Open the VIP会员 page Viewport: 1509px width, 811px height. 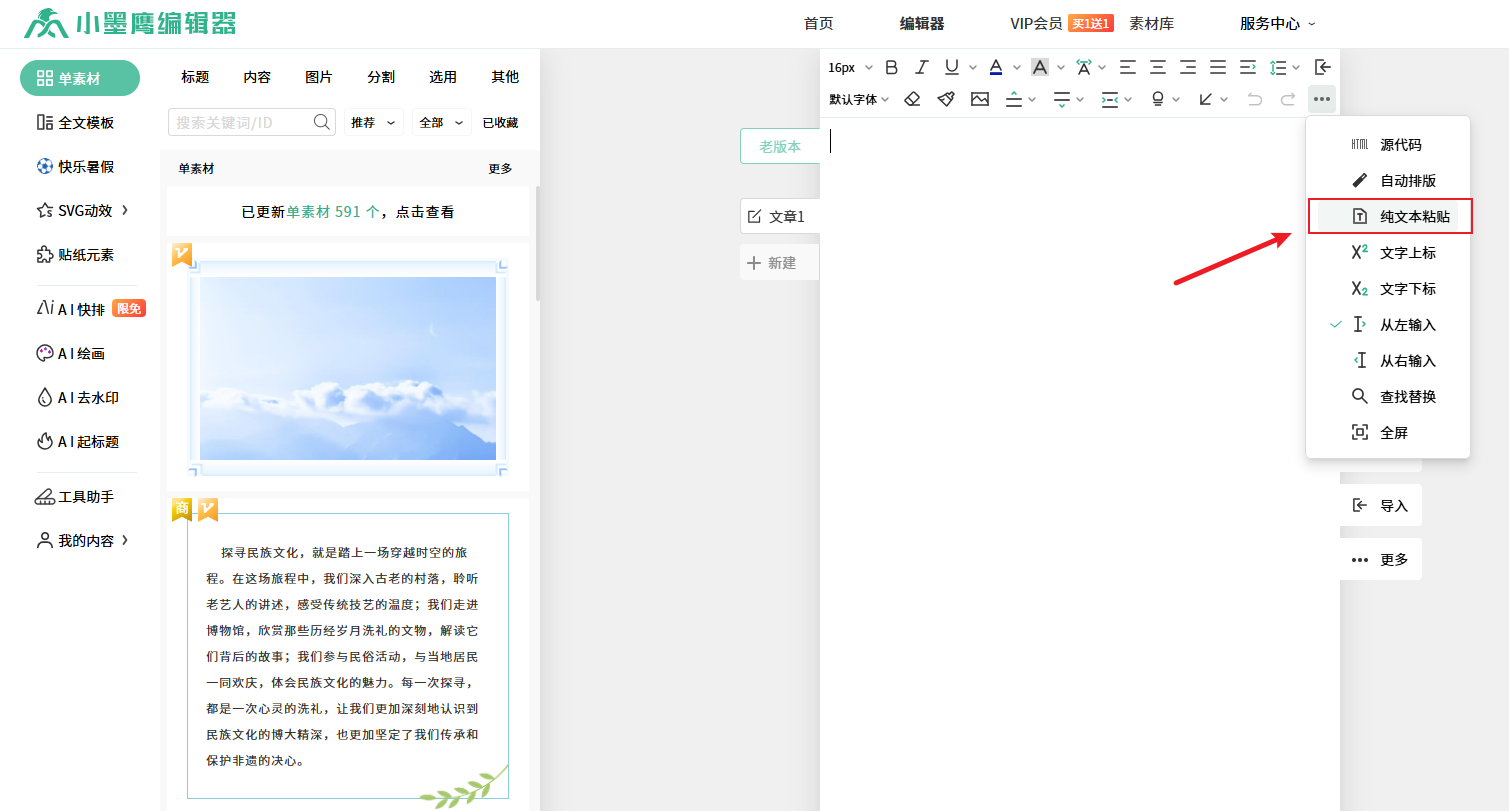pos(1036,24)
